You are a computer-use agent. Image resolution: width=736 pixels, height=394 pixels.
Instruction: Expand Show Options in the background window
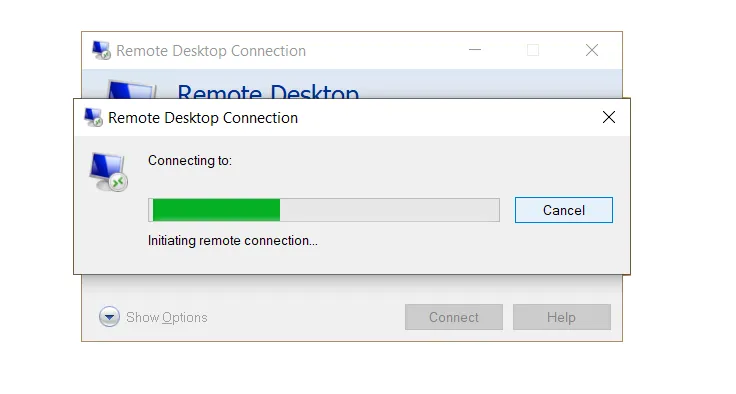coord(153,317)
